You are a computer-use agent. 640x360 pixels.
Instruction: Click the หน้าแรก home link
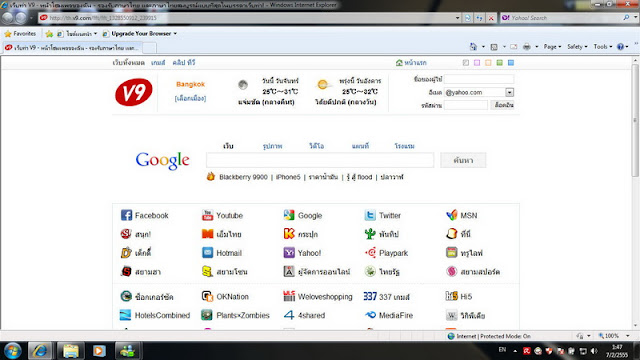(x=411, y=62)
